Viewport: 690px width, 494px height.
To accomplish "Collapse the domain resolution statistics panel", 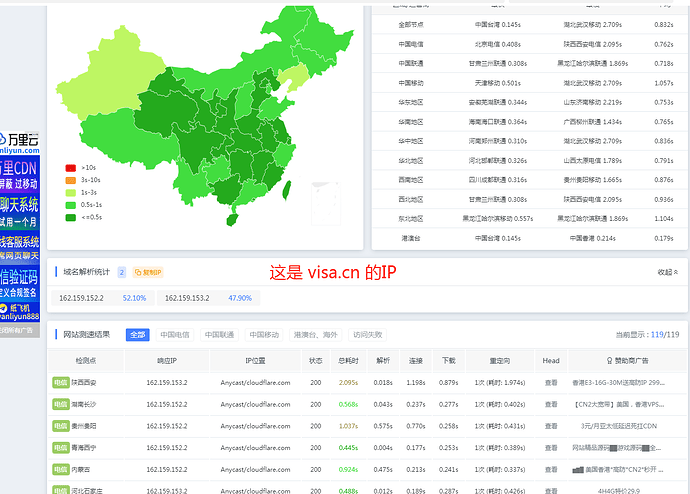I will (665, 272).
